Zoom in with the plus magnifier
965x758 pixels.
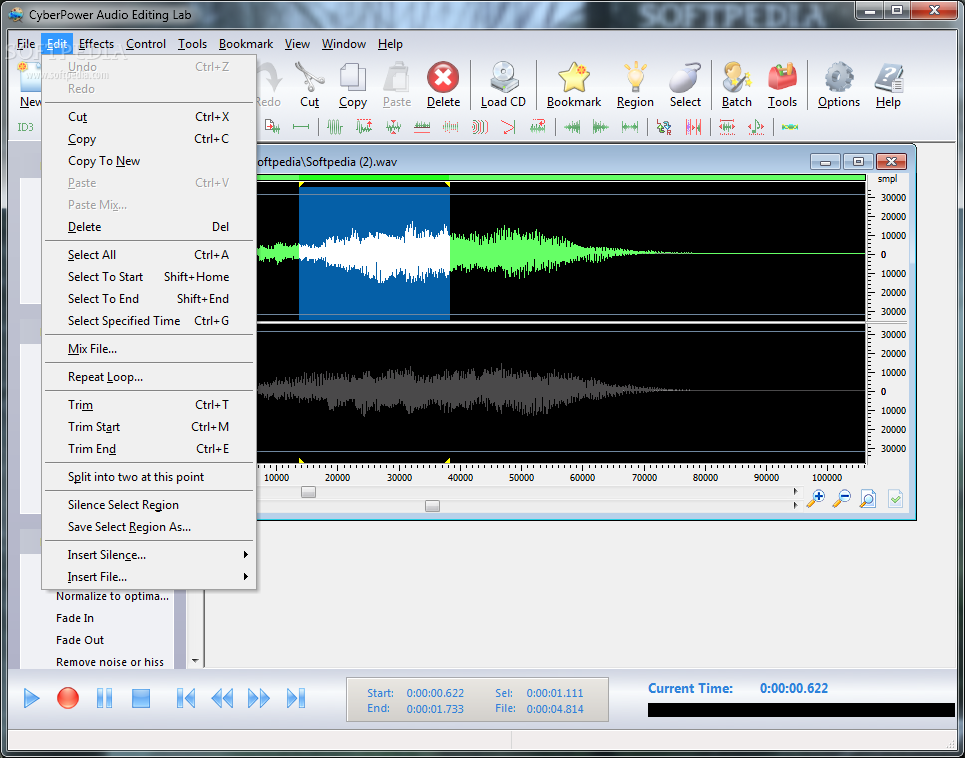pos(815,498)
